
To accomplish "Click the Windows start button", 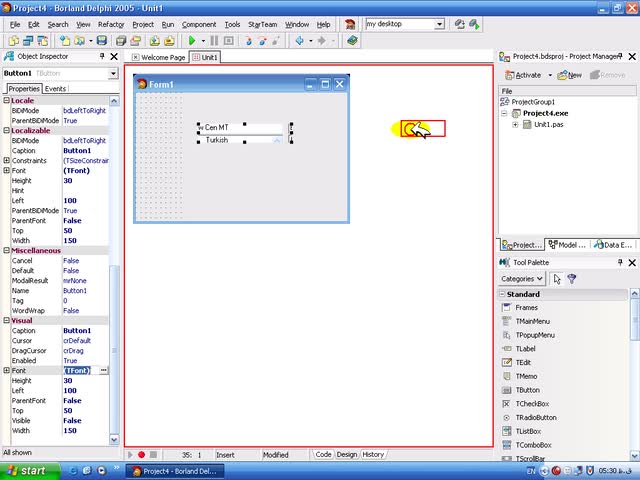I will (29, 471).
